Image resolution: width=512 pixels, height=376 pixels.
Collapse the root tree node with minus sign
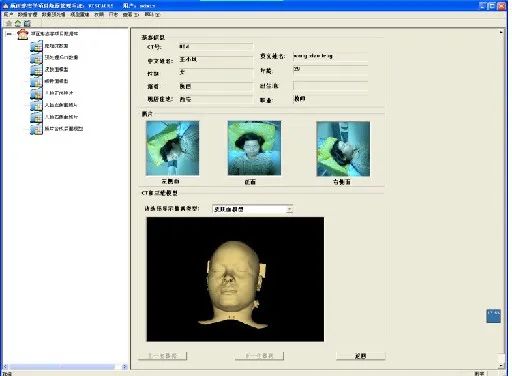point(9,34)
